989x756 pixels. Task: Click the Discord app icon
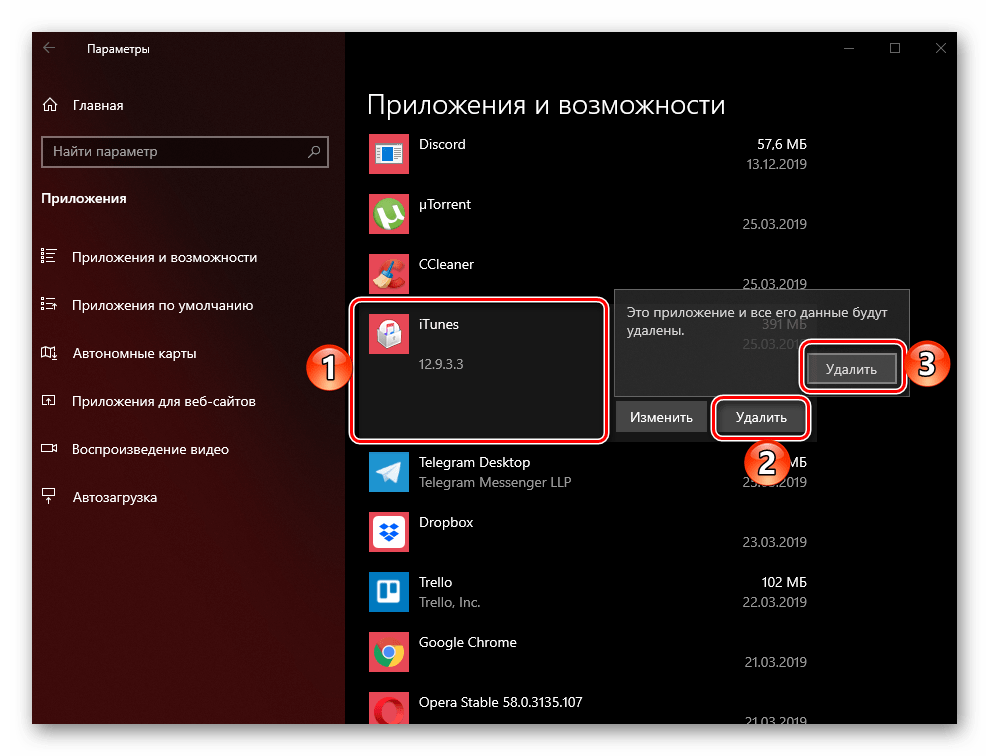388,154
